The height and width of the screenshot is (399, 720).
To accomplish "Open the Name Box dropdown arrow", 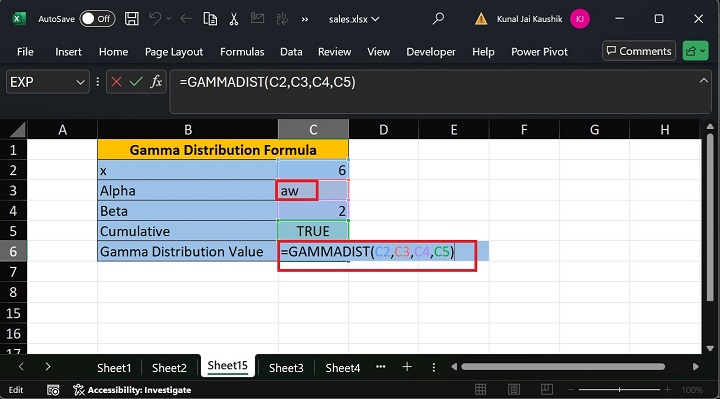I will point(80,83).
